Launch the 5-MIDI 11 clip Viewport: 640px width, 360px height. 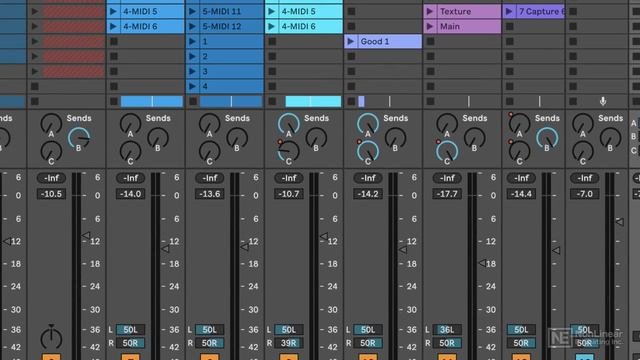click(192, 11)
